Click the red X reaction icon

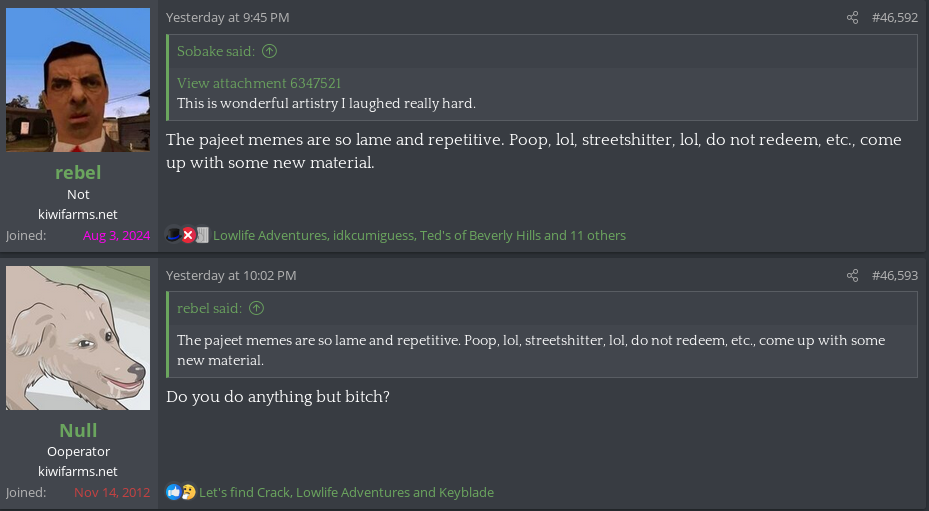(x=188, y=235)
